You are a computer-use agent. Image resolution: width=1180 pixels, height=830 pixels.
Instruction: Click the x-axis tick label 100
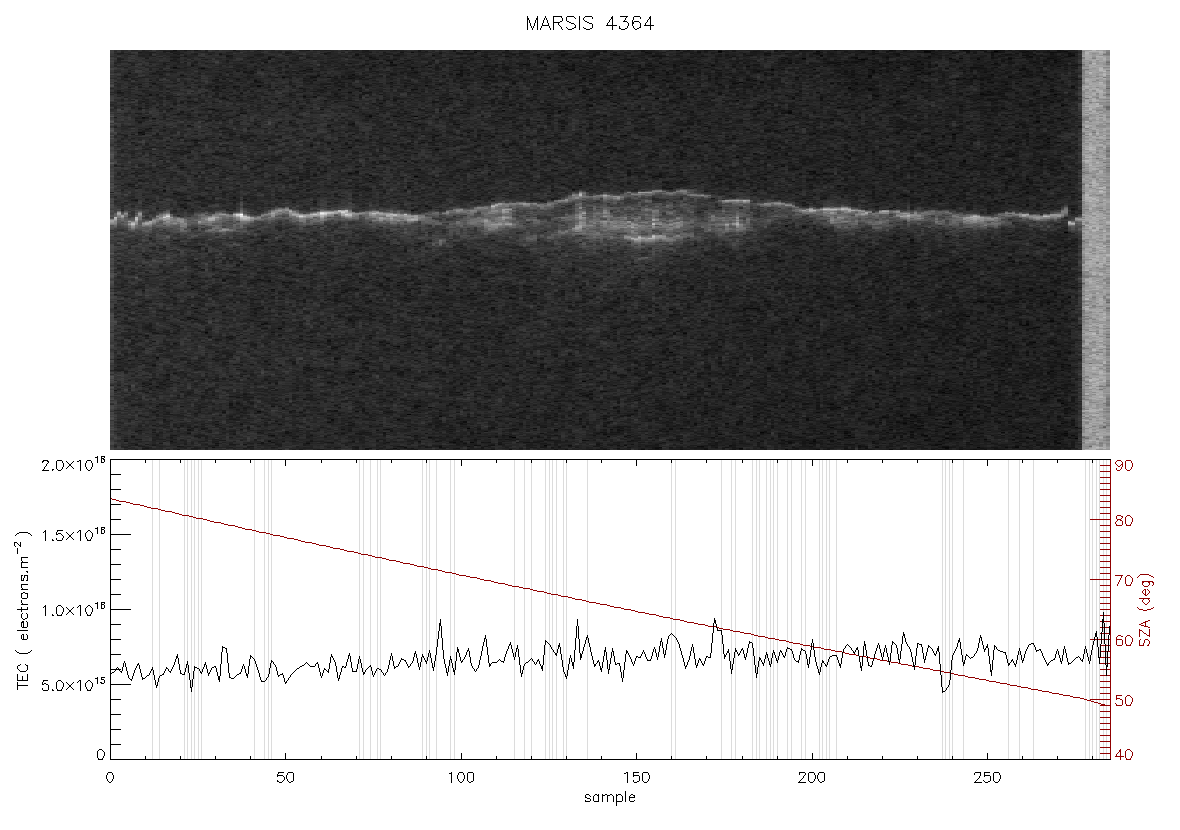tap(461, 778)
